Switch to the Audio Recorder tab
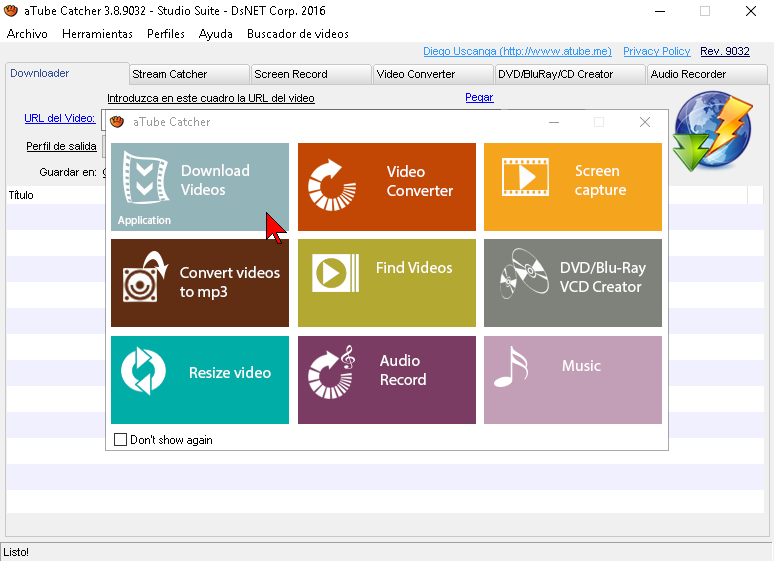 [x=707, y=74]
